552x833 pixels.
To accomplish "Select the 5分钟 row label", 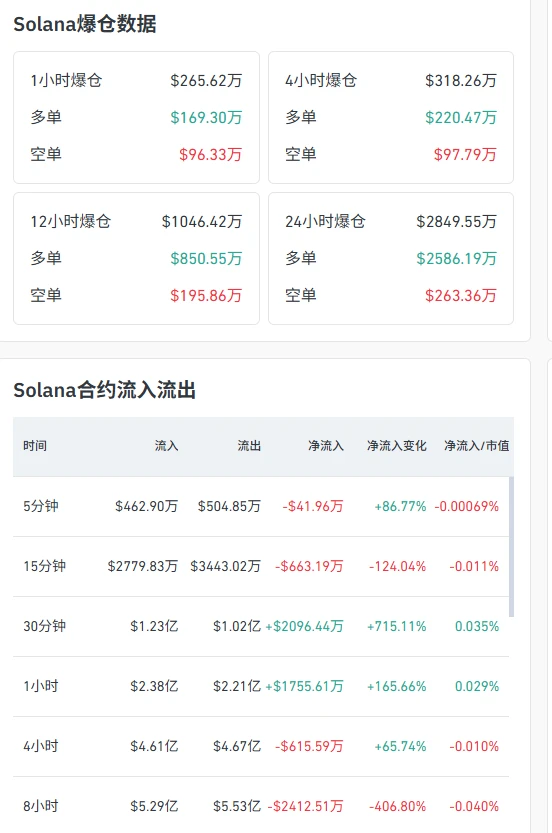I will pyautogui.click(x=41, y=506).
